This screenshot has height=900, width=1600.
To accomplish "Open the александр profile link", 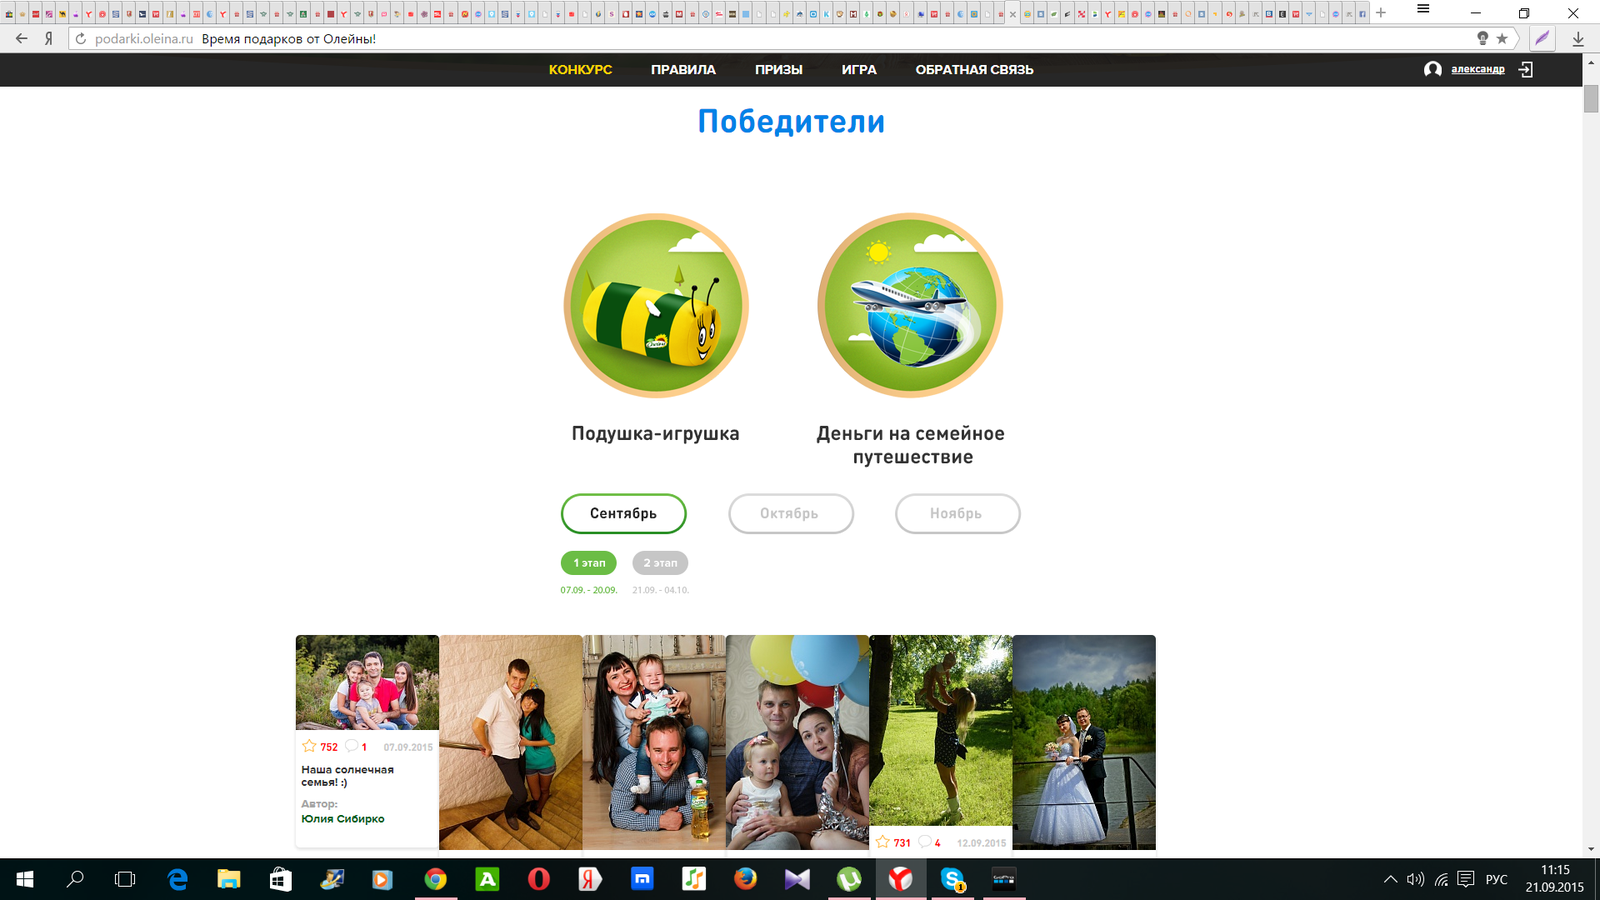I will [1477, 69].
